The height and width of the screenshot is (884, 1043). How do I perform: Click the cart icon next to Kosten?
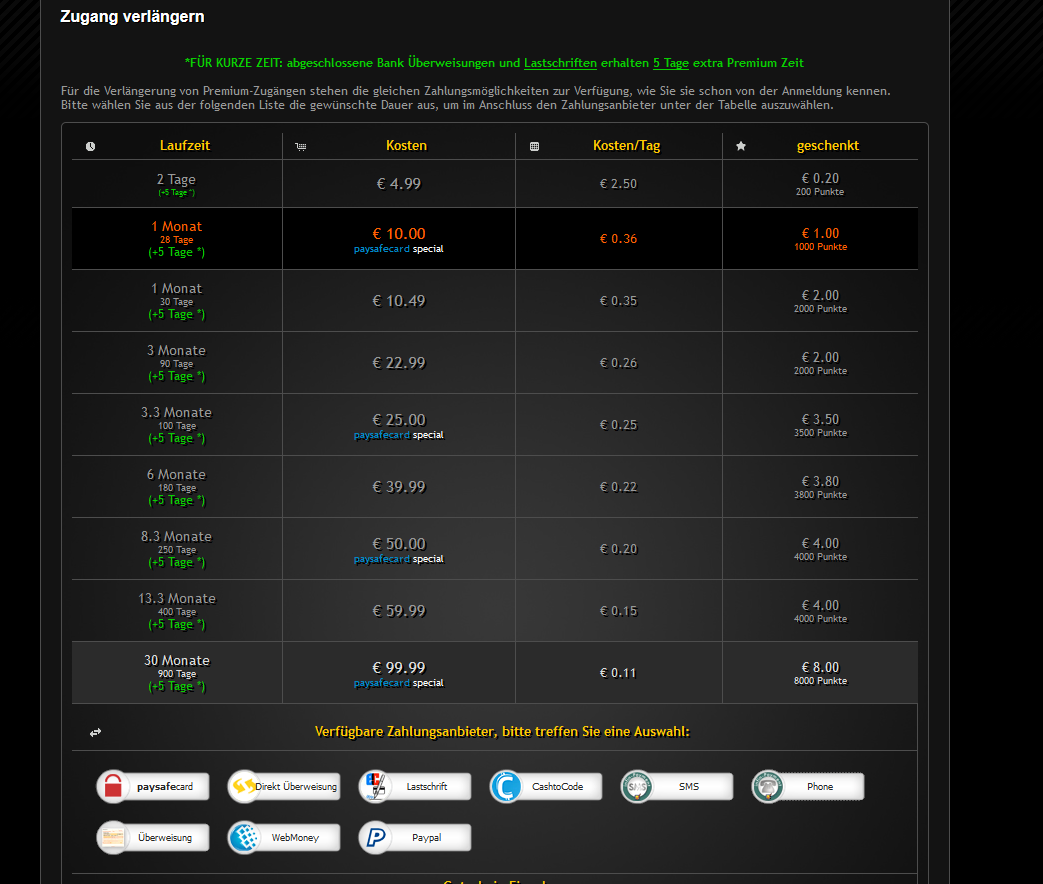[301, 146]
